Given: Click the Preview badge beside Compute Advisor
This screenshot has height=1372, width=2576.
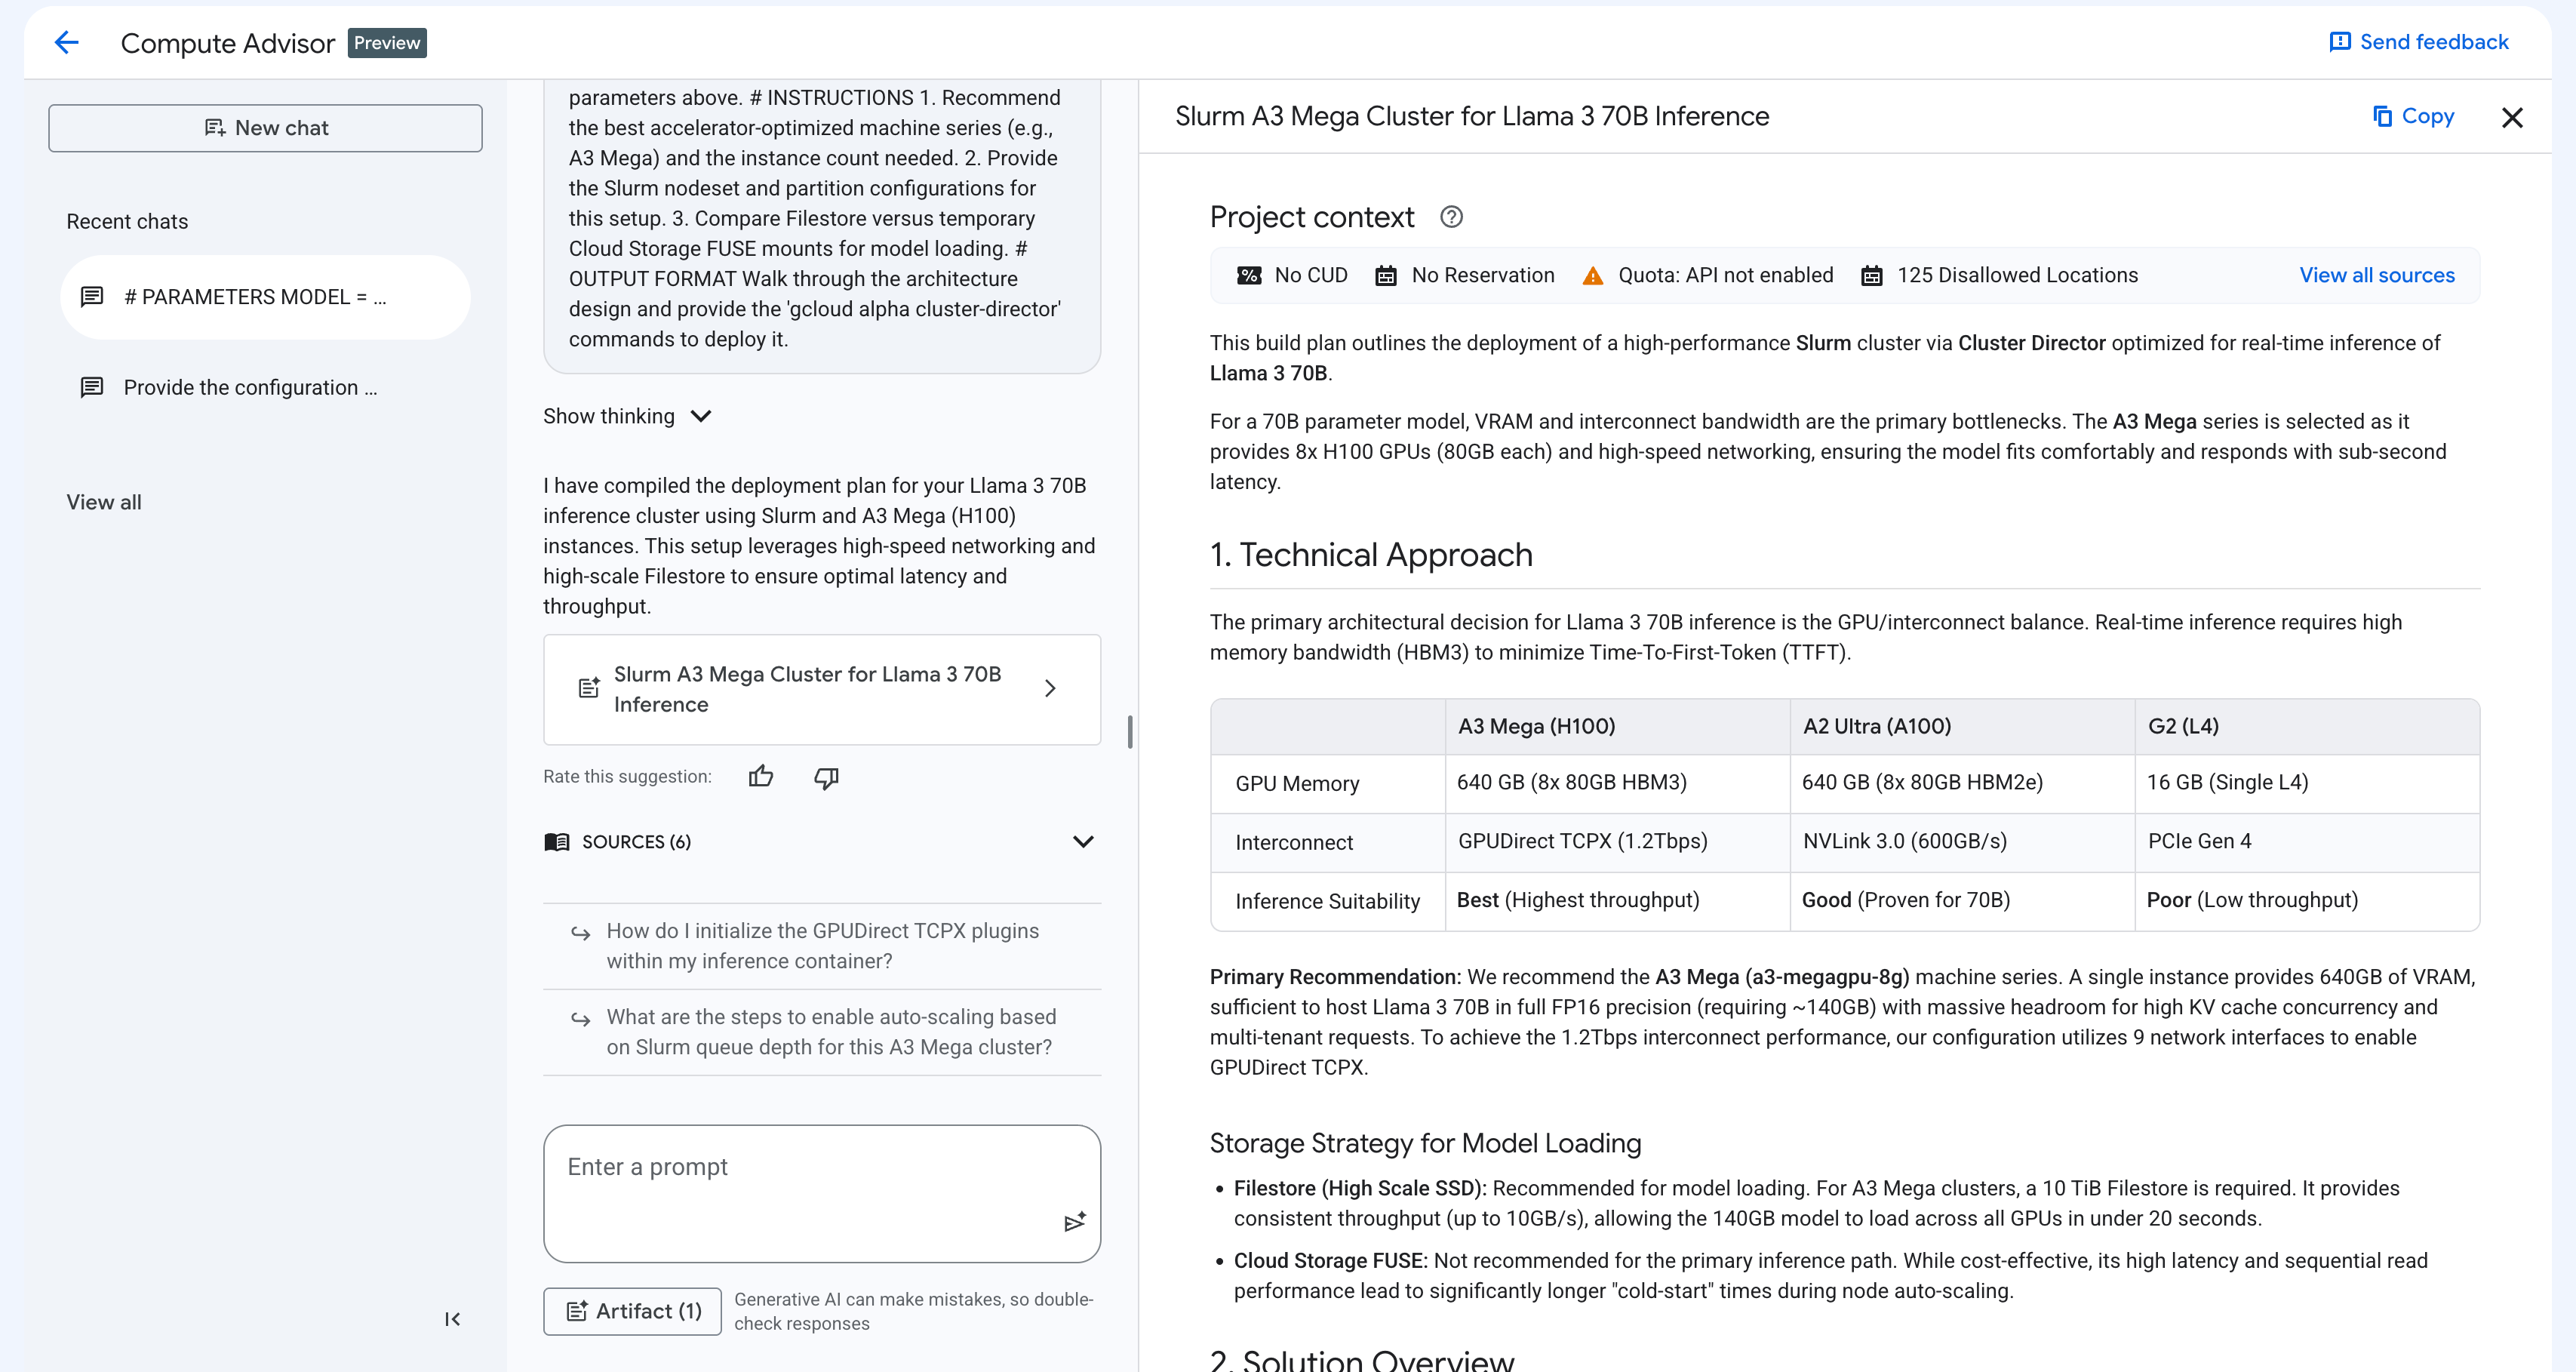Looking at the screenshot, I should (x=387, y=43).
